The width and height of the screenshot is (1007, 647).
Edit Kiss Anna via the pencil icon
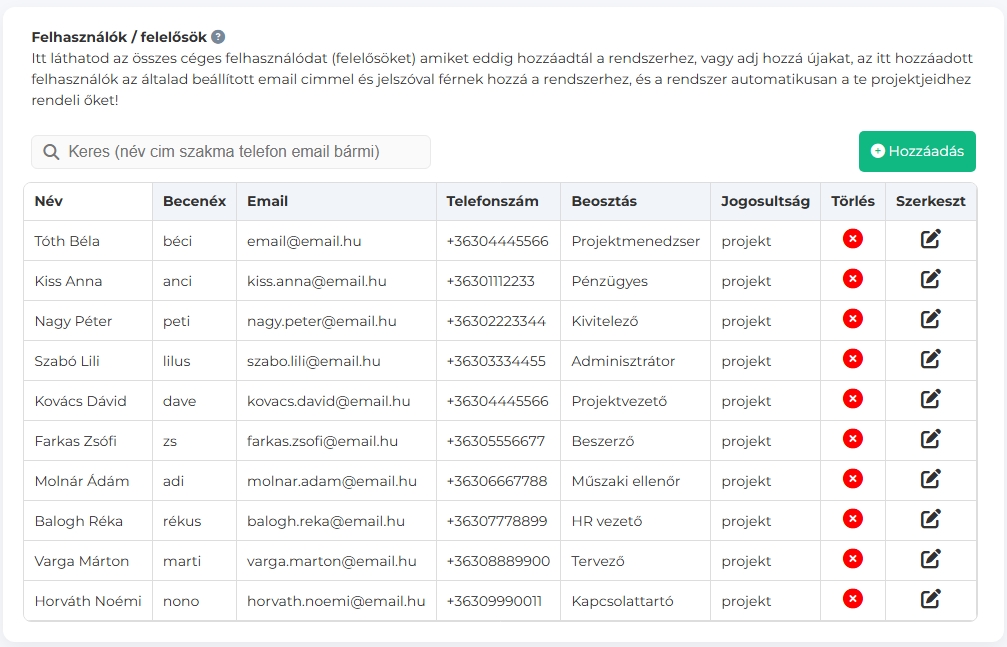click(931, 279)
